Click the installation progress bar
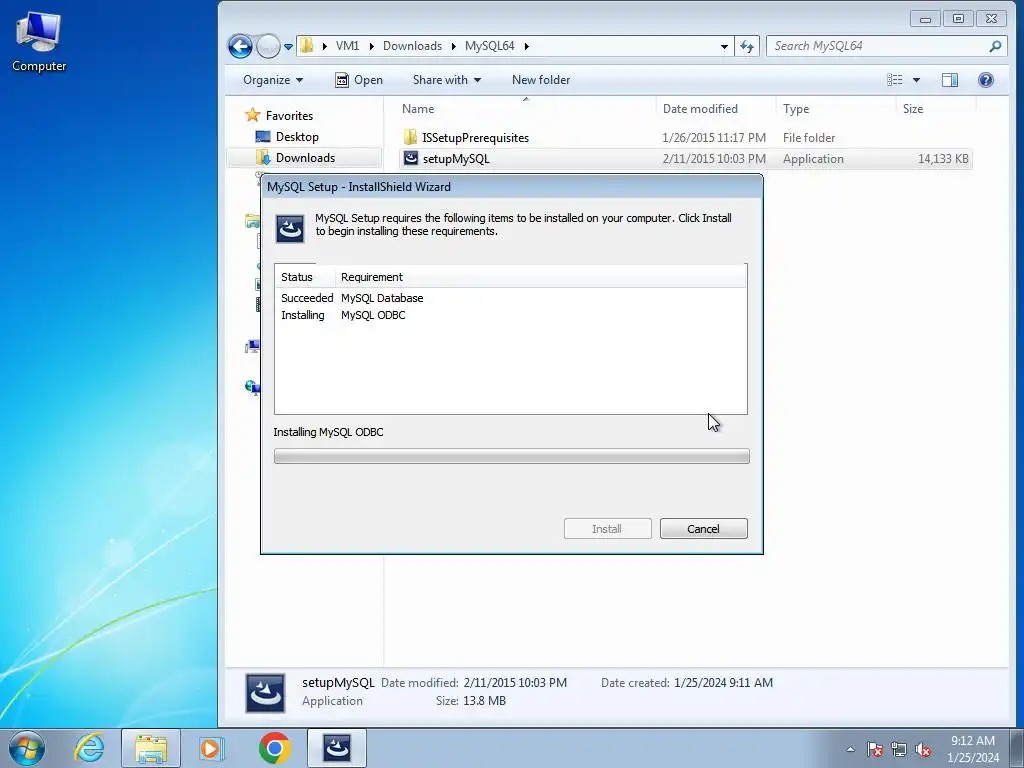Image resolution: width=1024 pixels, height=768 pixels. pyautogui.click(x=511, y=456)
